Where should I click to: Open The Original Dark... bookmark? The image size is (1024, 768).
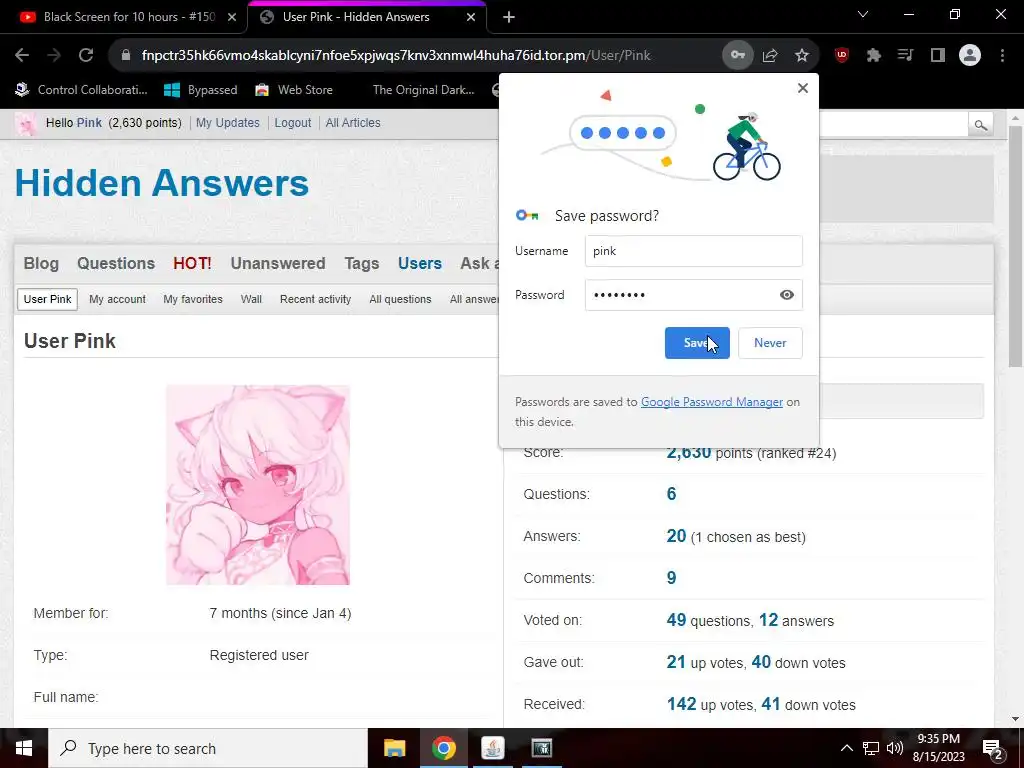[x=423, y=90]
